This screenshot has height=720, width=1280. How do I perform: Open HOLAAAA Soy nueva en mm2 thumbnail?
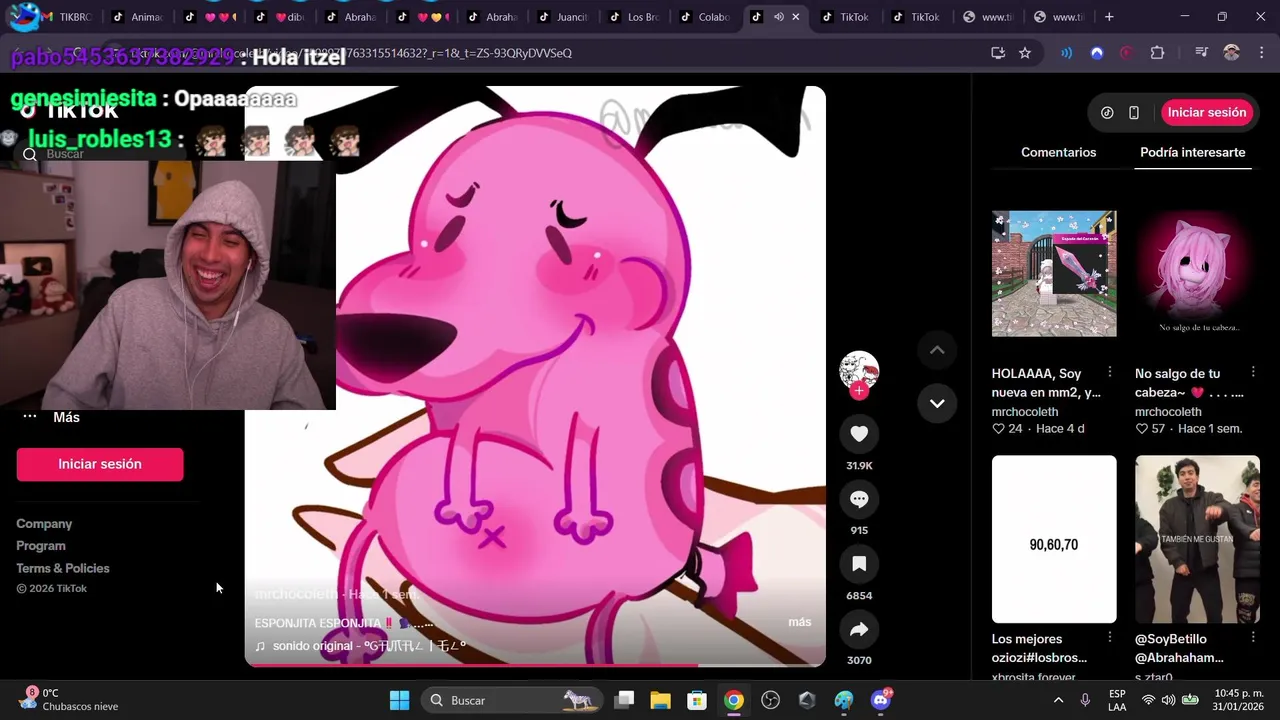1054,273
